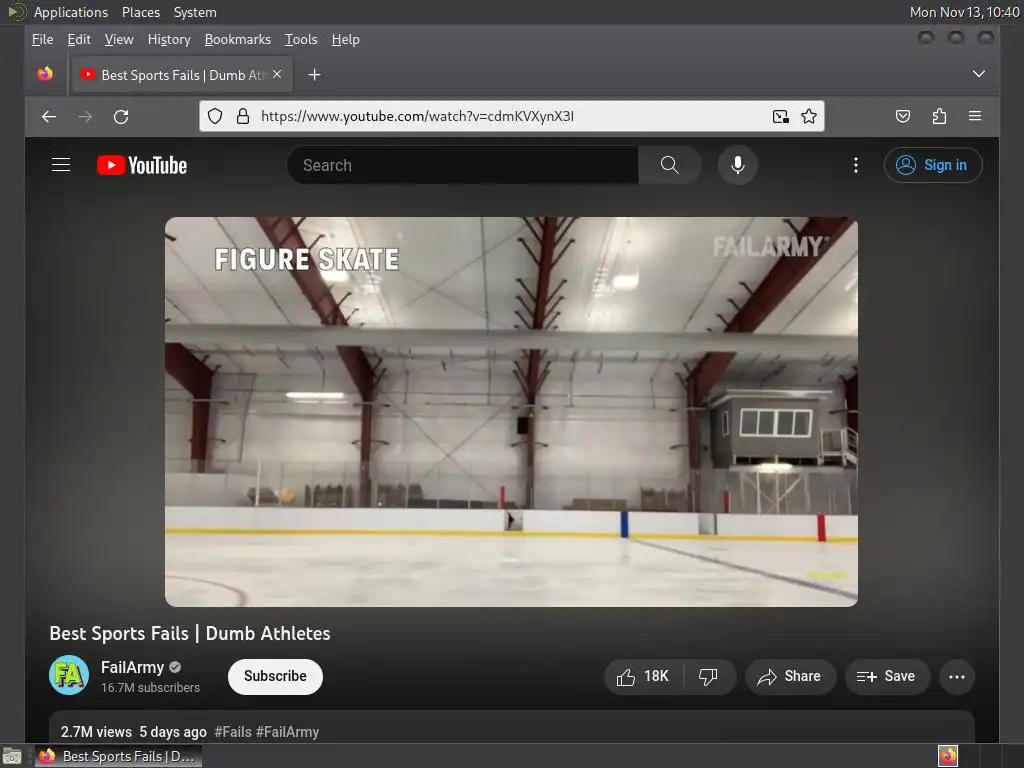Bookmark this page with star
The height and width of the screenshot is (768, 1024).
click(808, 116)
